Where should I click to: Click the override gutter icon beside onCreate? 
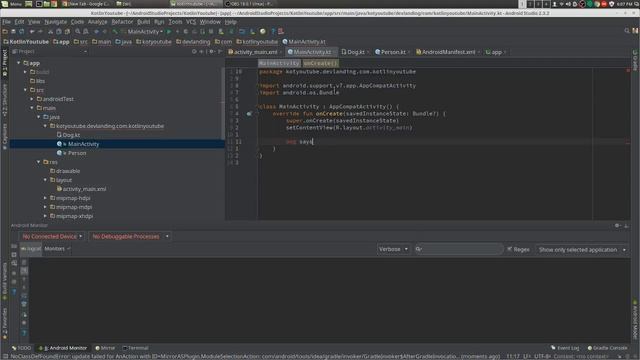tap(249, 114)
